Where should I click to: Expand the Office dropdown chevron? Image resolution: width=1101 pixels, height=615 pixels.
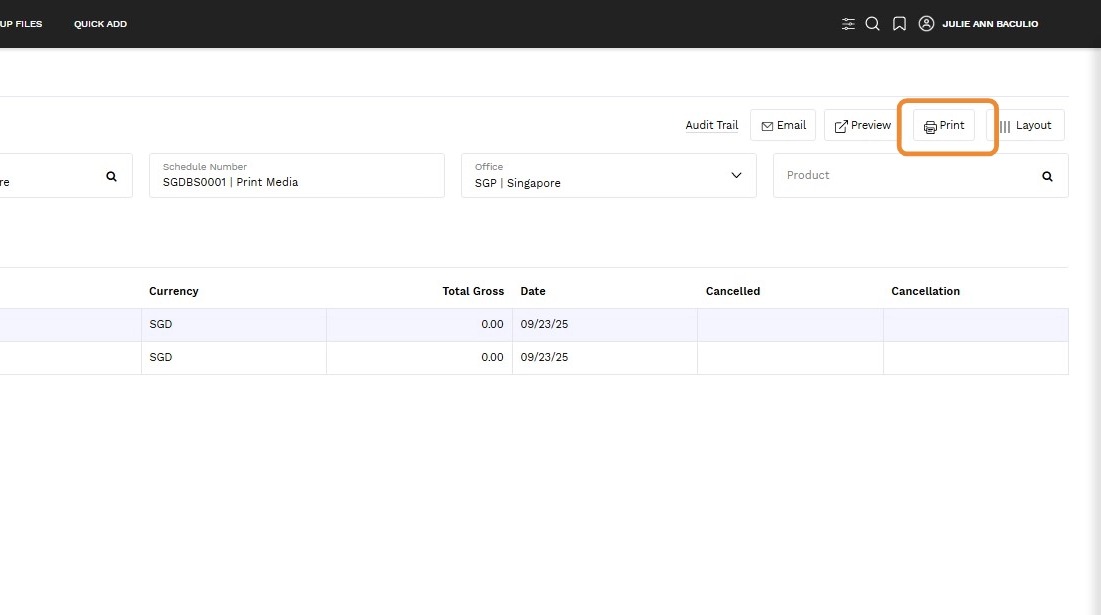coord(736,176)
